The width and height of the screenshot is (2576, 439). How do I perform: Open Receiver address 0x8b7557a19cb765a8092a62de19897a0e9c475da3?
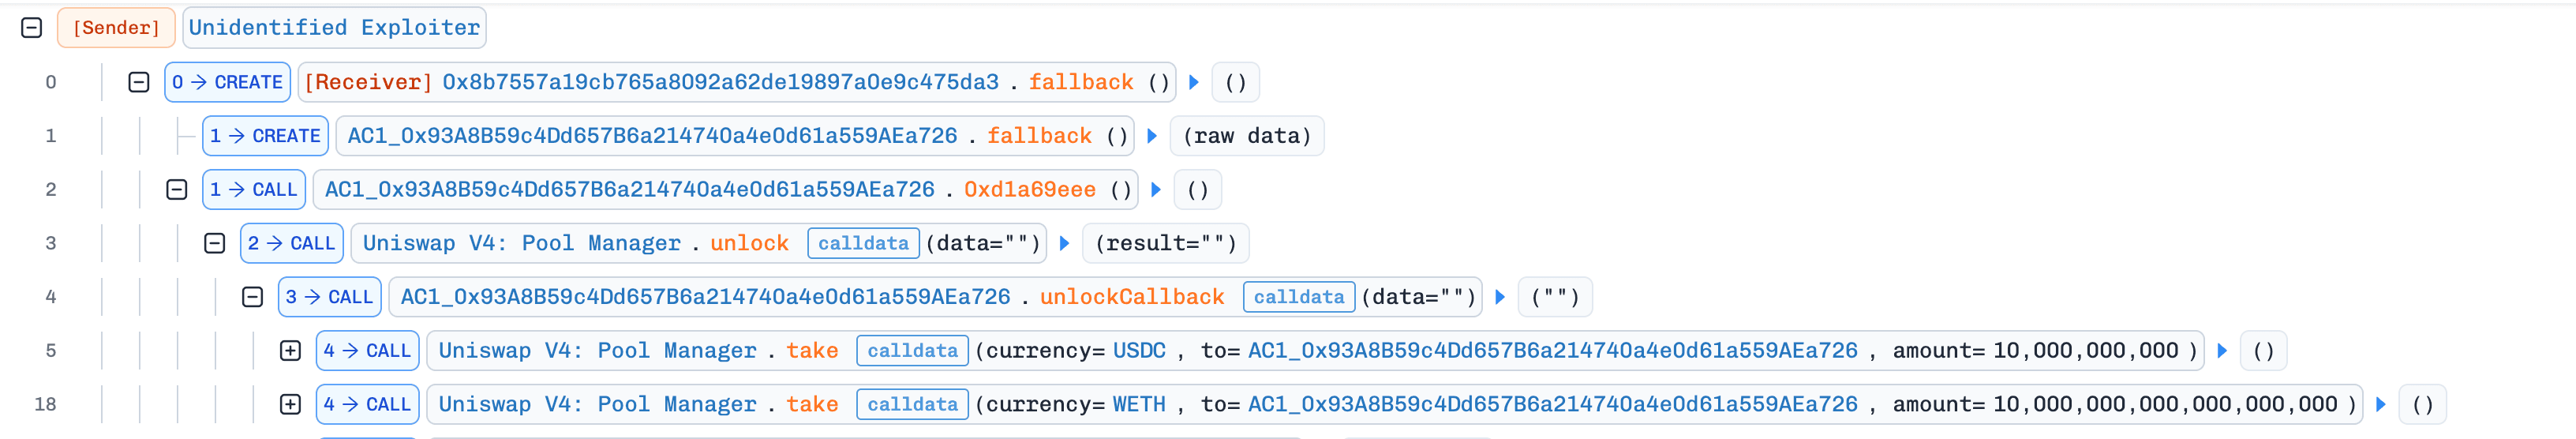(720, 82)
